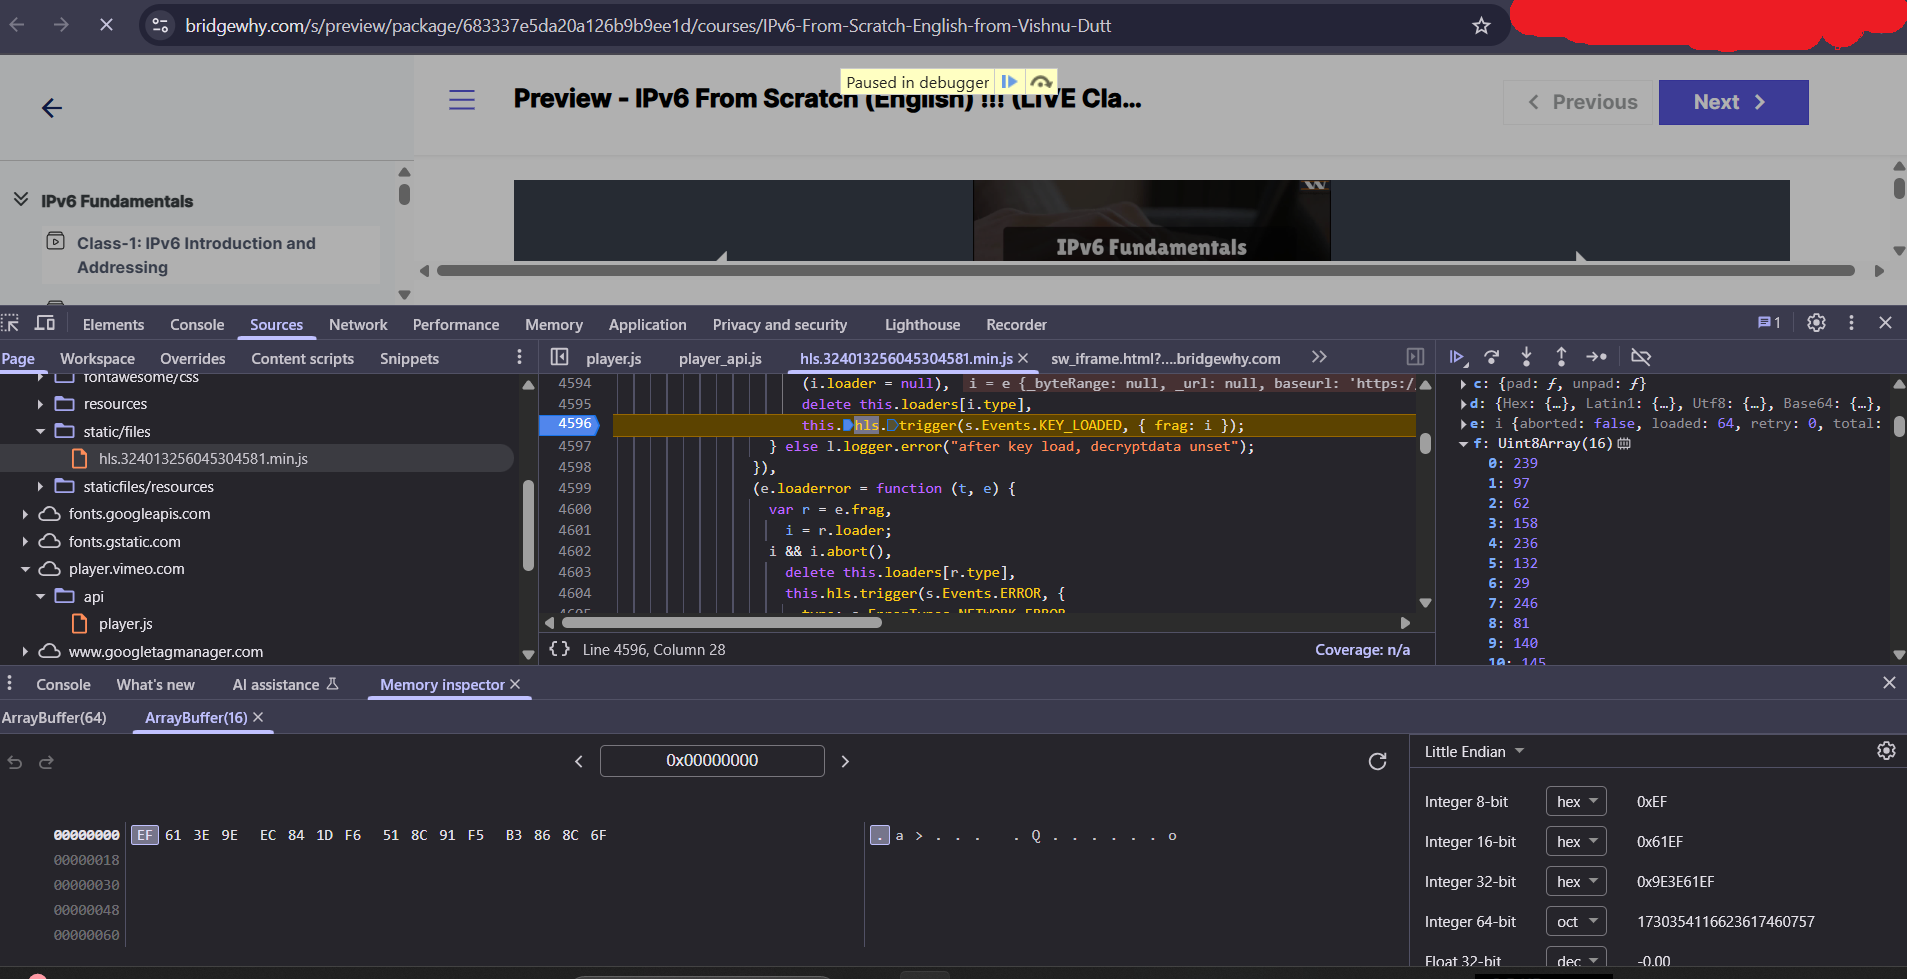Screen dimensions: 1907x979
Task: Toggle the file navigator sidebar
Action: pos(559,357)
